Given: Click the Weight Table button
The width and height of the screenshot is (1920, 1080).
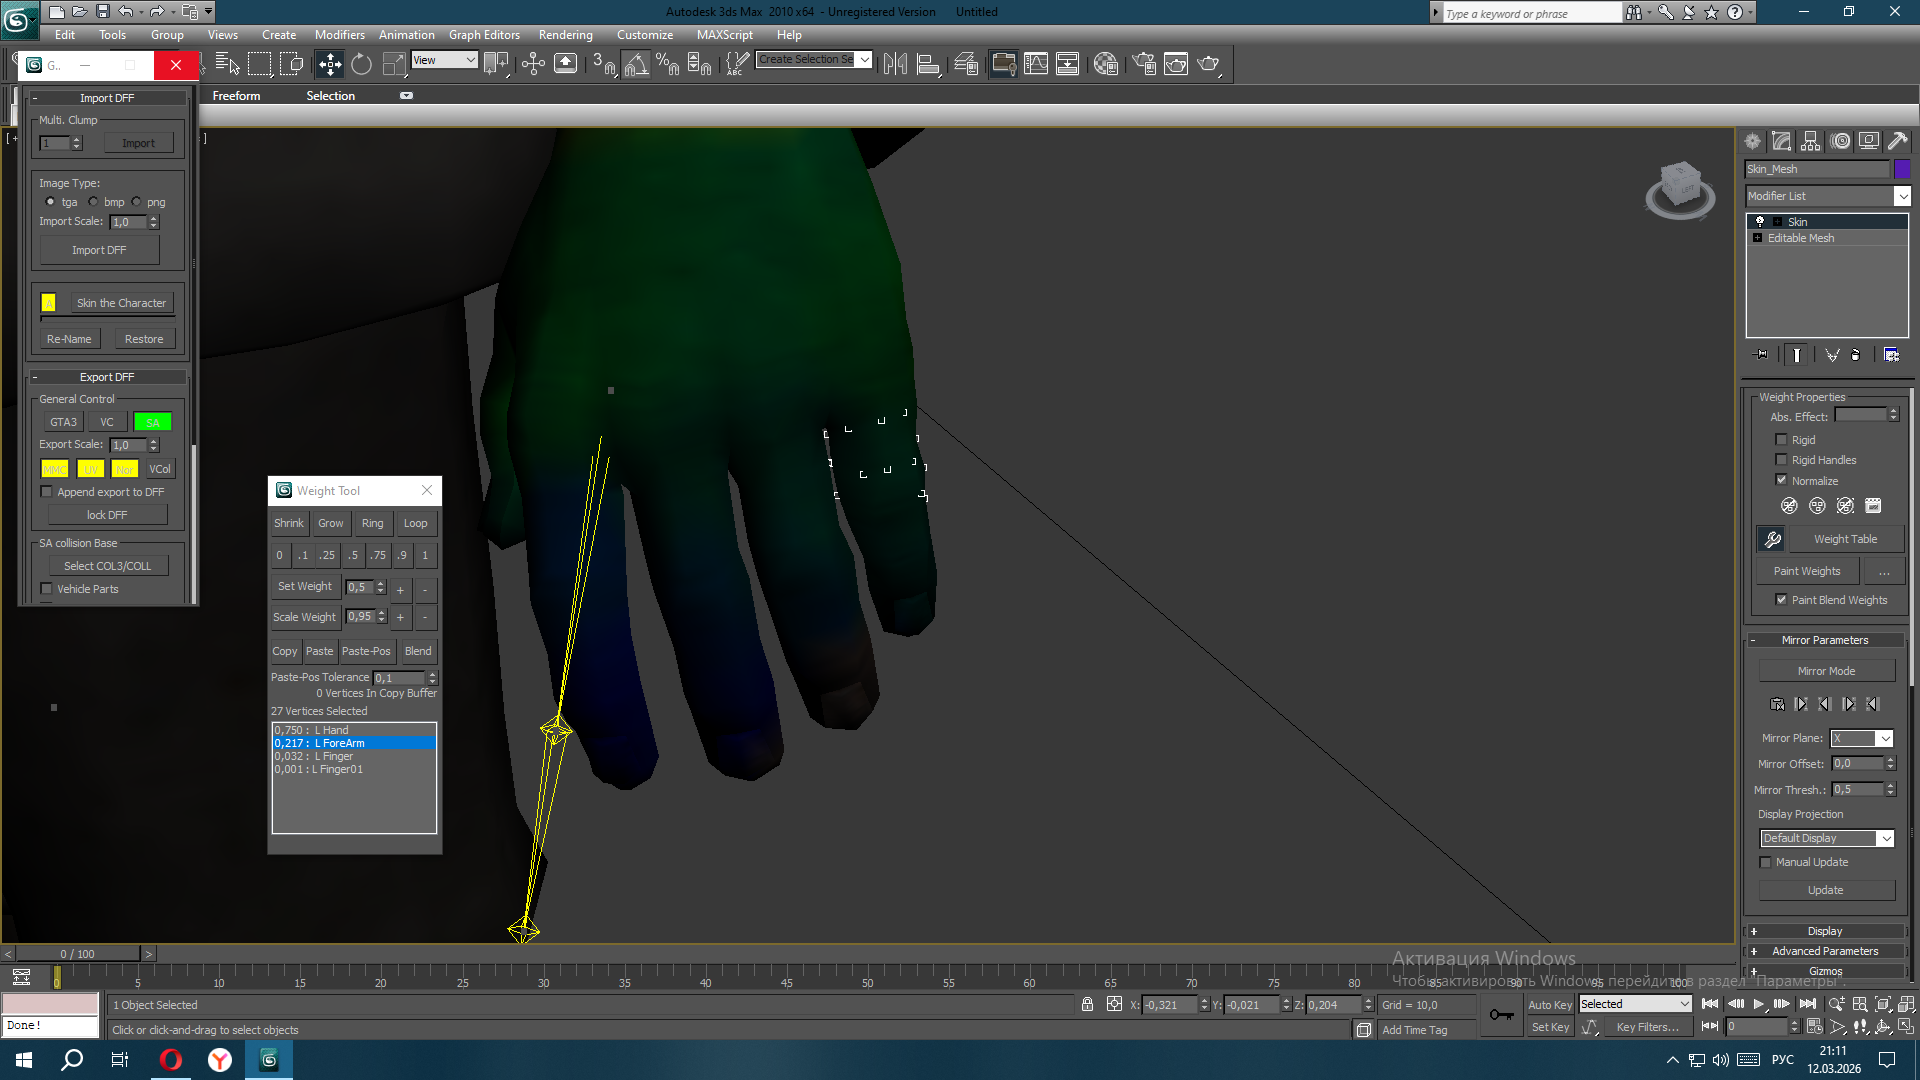Looking at the screenshot, I should pos(1845,539).
